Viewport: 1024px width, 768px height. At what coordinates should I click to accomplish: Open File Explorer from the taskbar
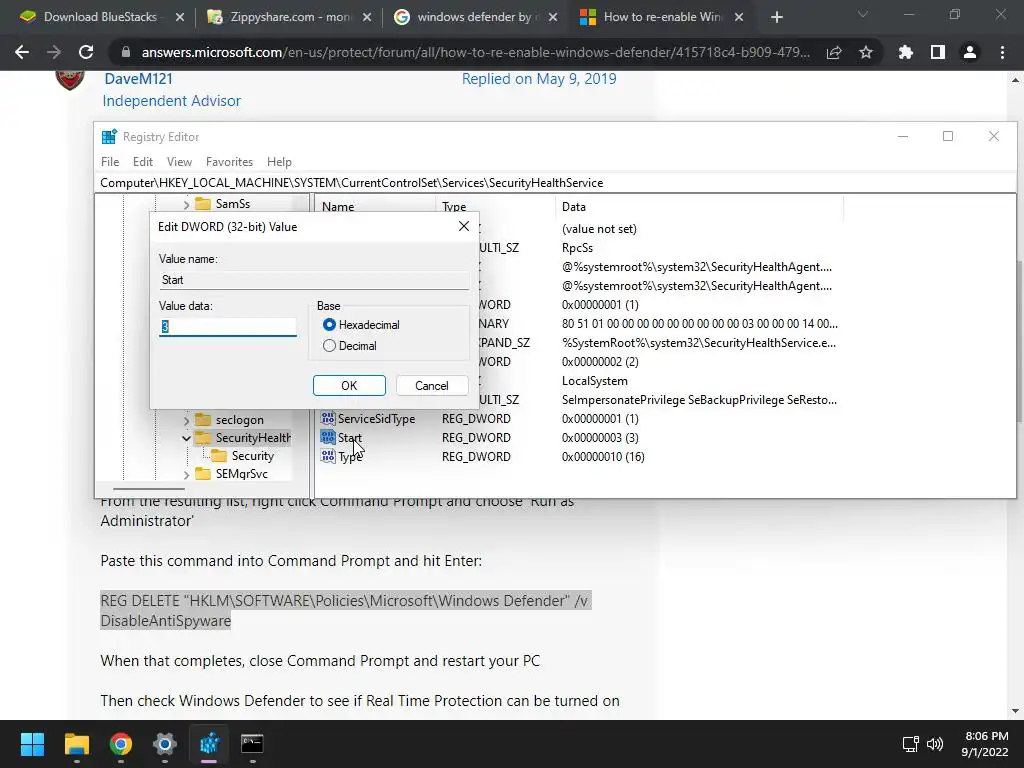tap(76, 744)
